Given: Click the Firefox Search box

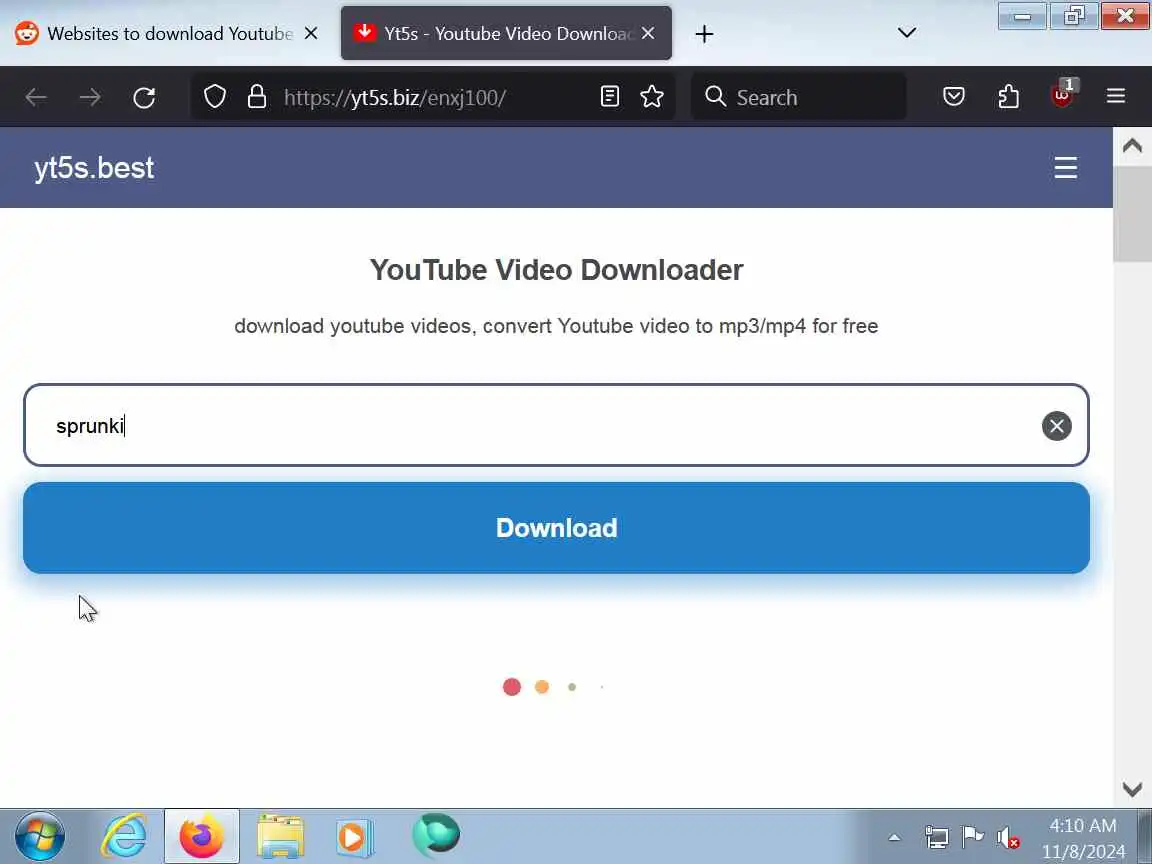Looking at the screenshot, I should [x=799, y=97].
